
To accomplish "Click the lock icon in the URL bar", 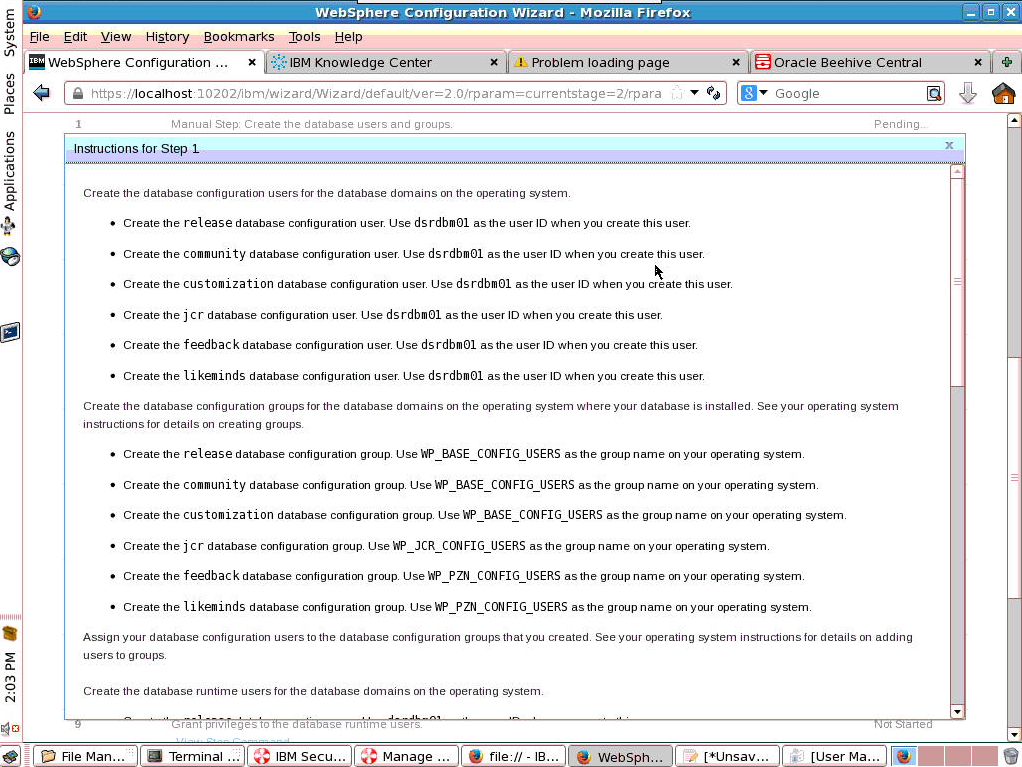I will [x=78, y=93].
